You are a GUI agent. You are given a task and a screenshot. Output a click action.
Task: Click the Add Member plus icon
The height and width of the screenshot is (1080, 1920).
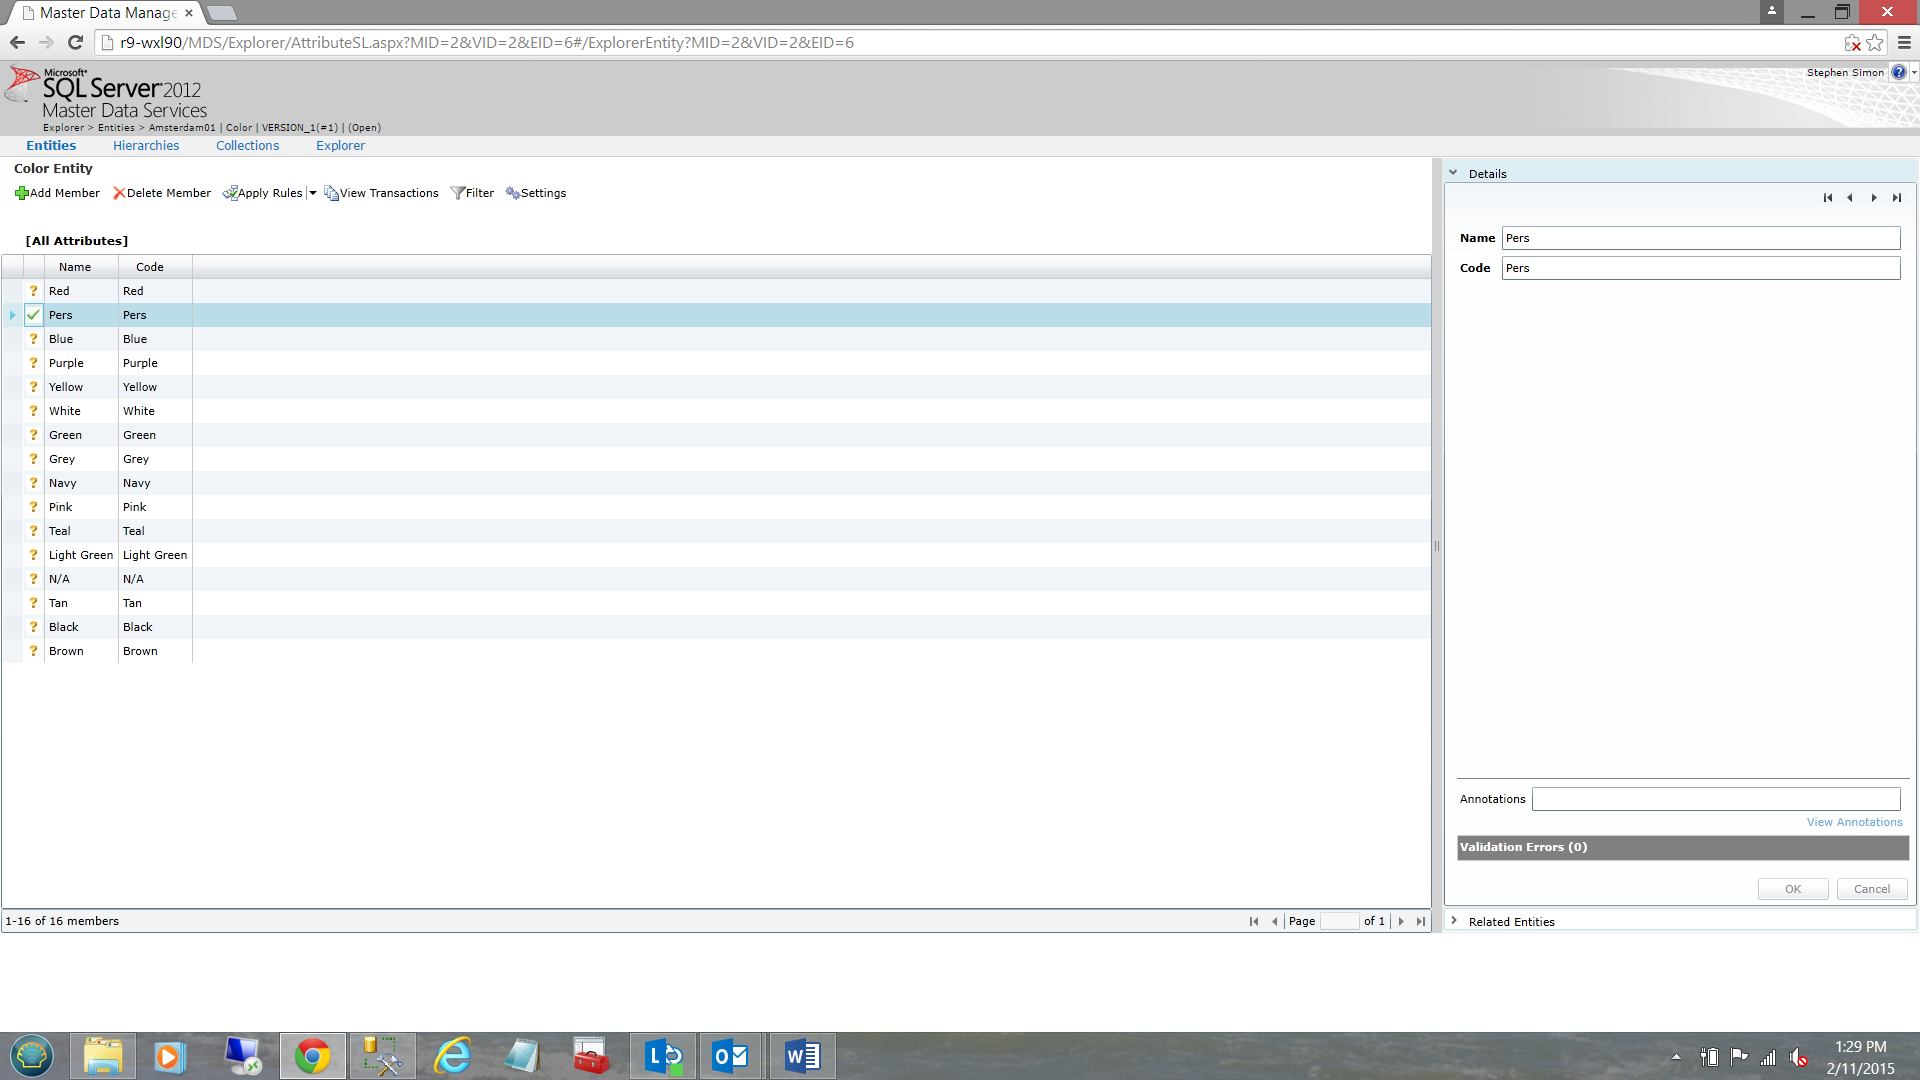click(22, 193)
